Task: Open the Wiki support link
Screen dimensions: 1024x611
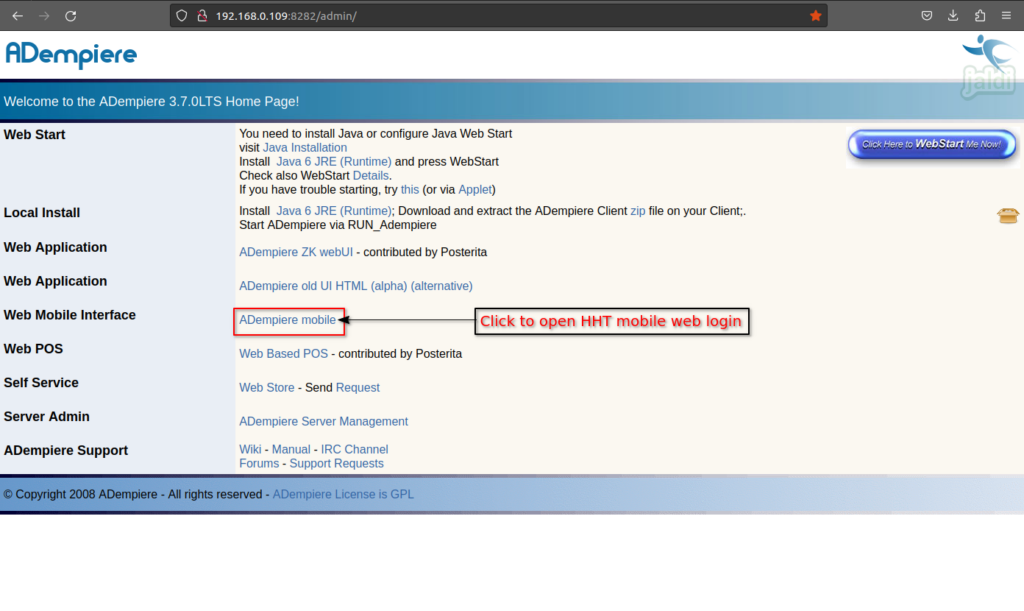Action: point(250,449)
